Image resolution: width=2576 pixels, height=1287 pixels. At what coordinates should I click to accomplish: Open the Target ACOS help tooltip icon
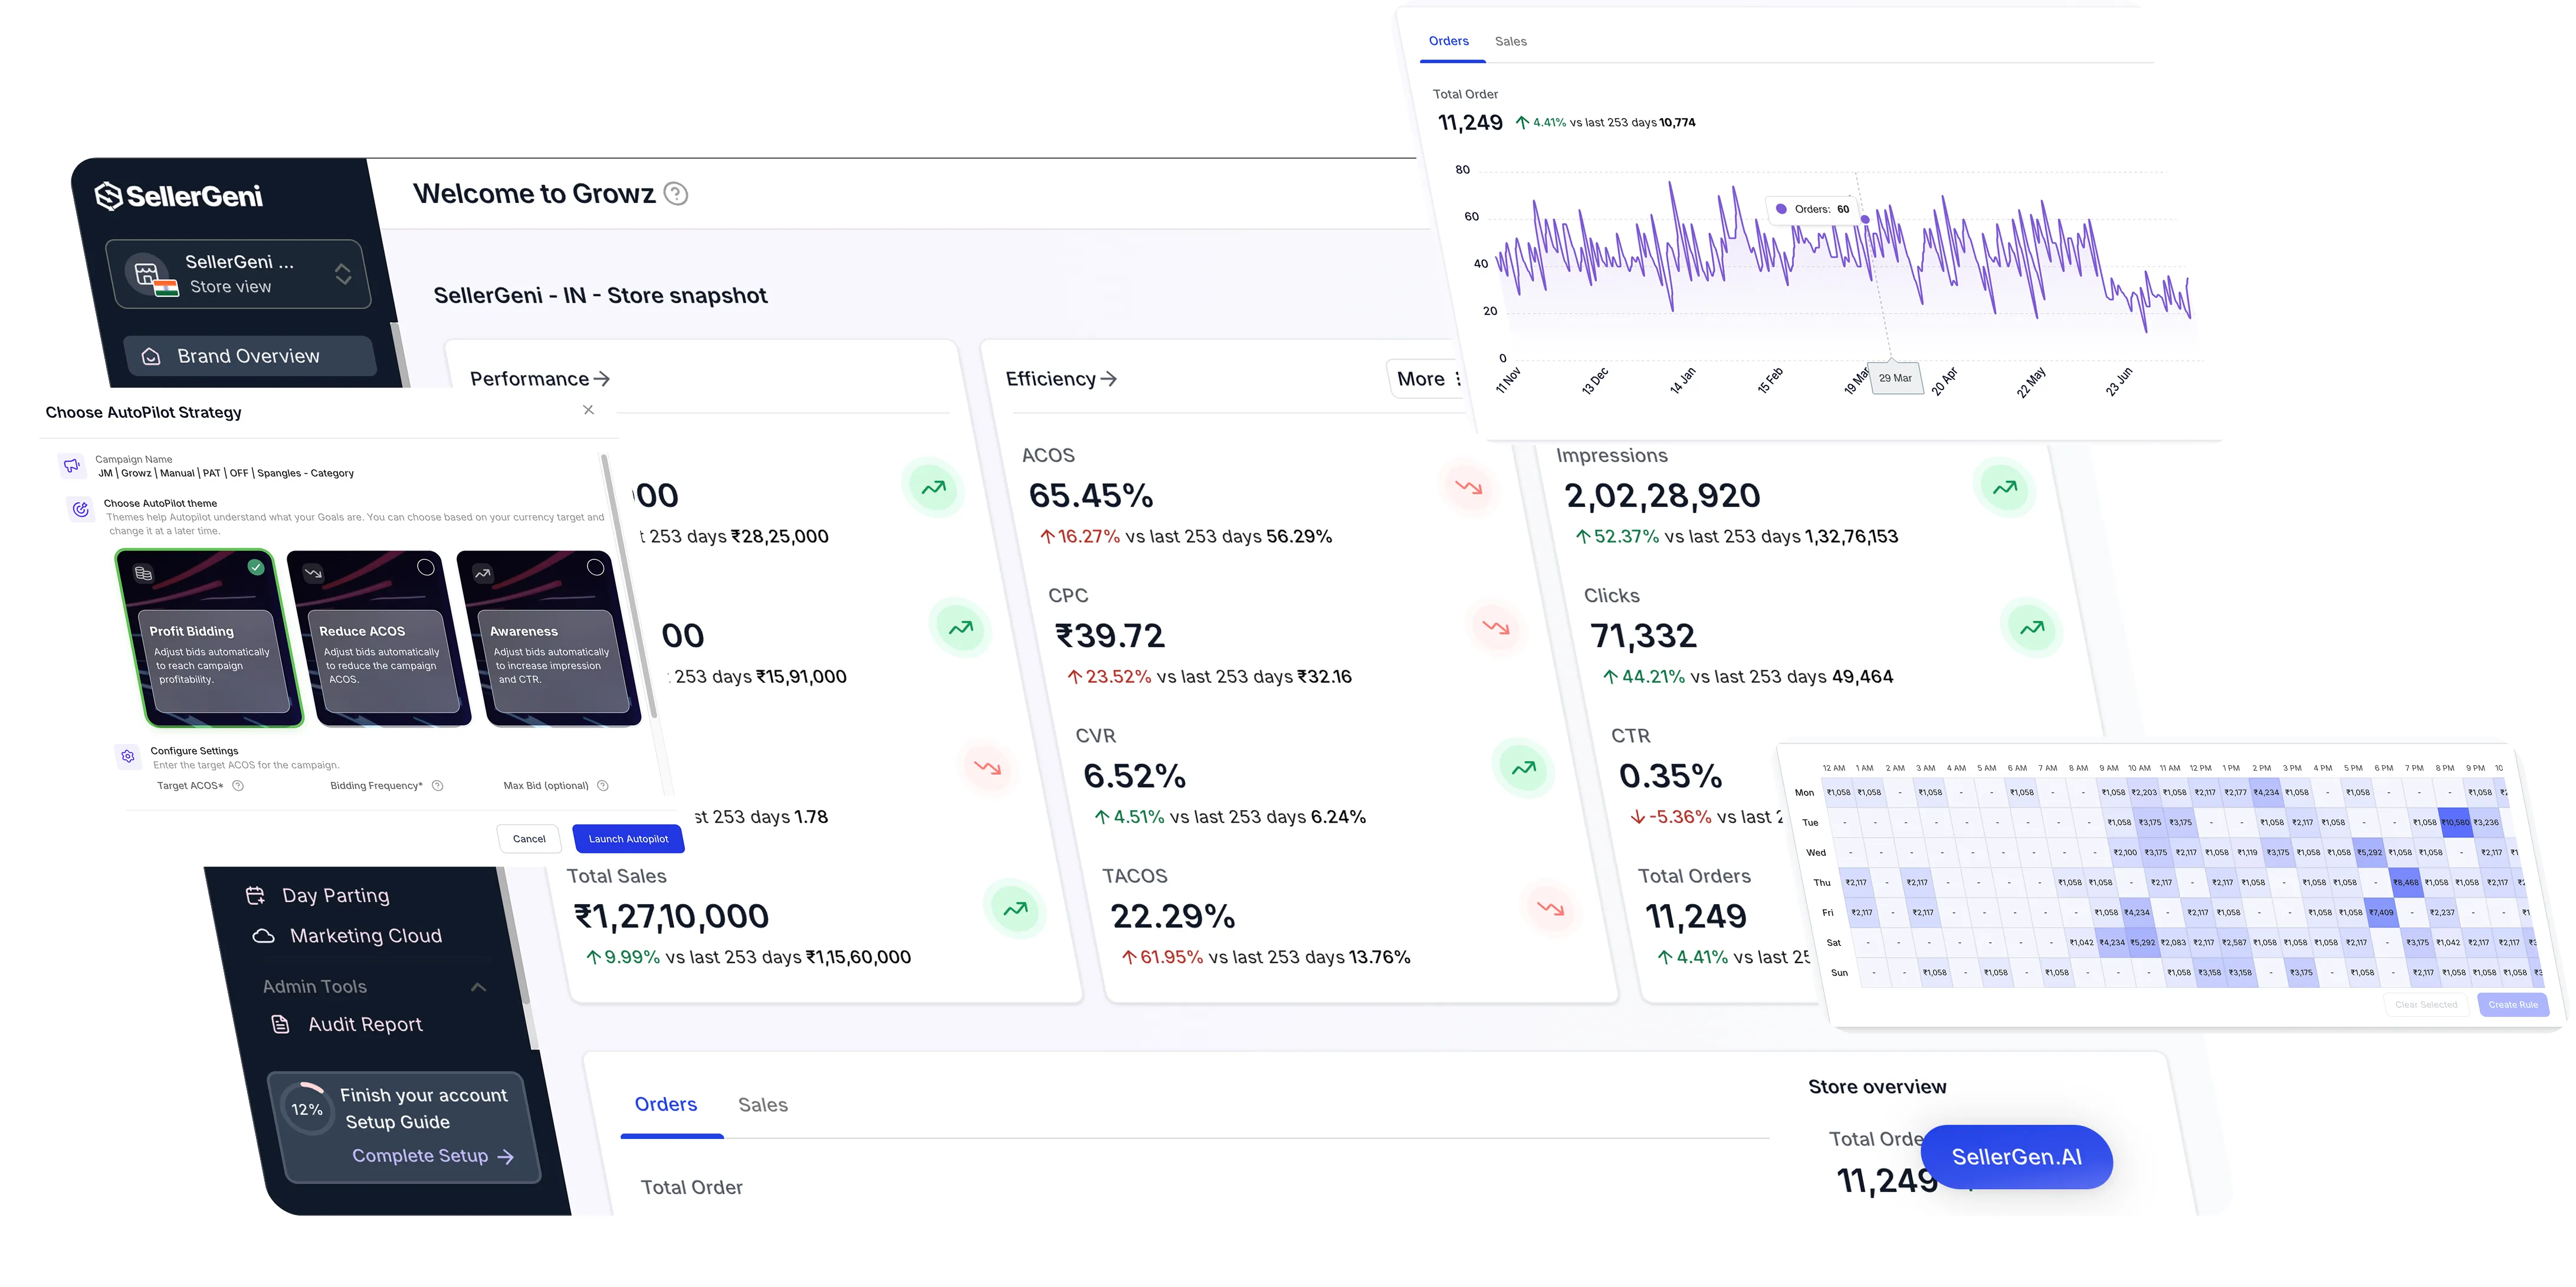238,786
